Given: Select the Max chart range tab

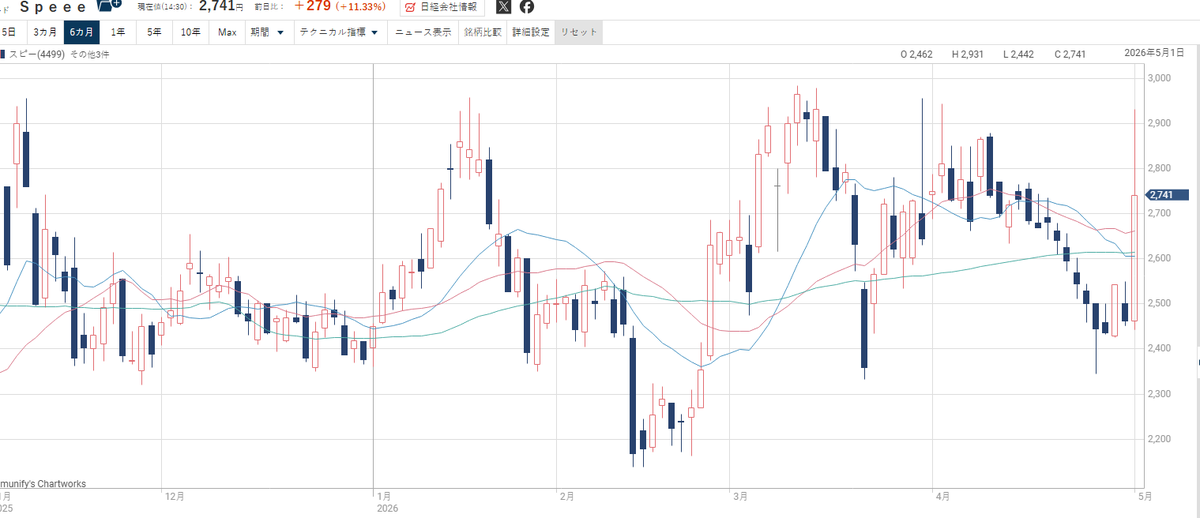Looking at the screenshot, I should coord(227,32).
